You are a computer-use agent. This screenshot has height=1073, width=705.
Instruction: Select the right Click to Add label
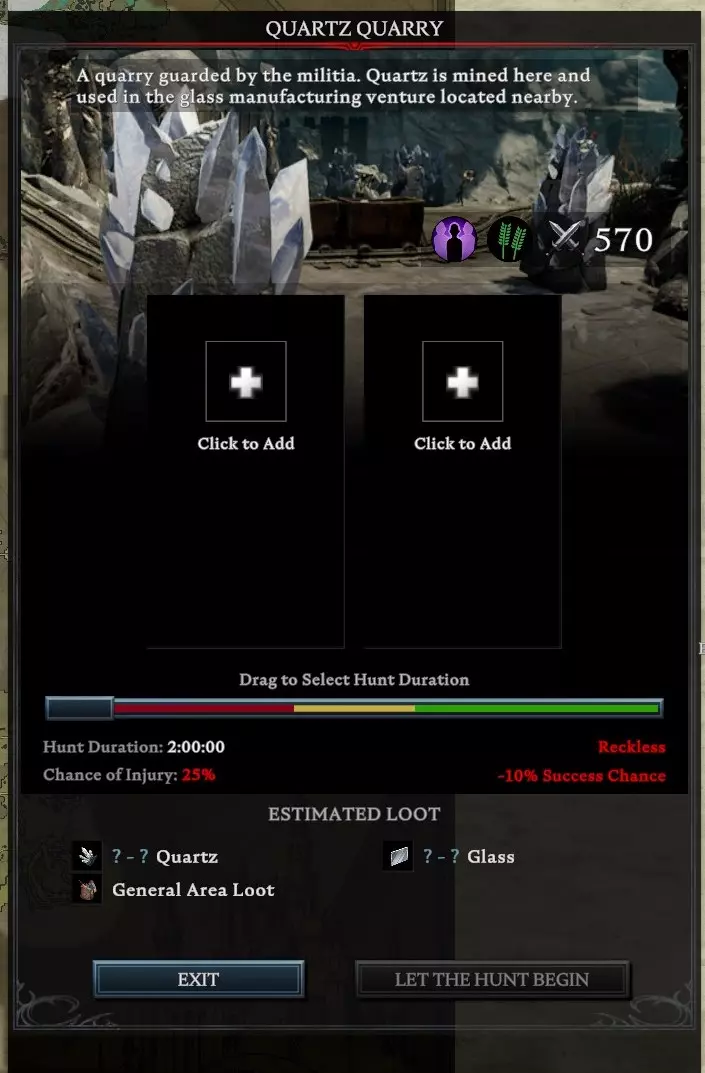click(463, 443)
